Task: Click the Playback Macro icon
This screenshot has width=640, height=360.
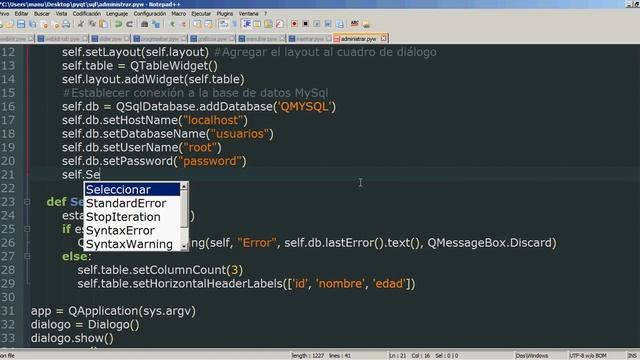Action: tap(316, 24)
